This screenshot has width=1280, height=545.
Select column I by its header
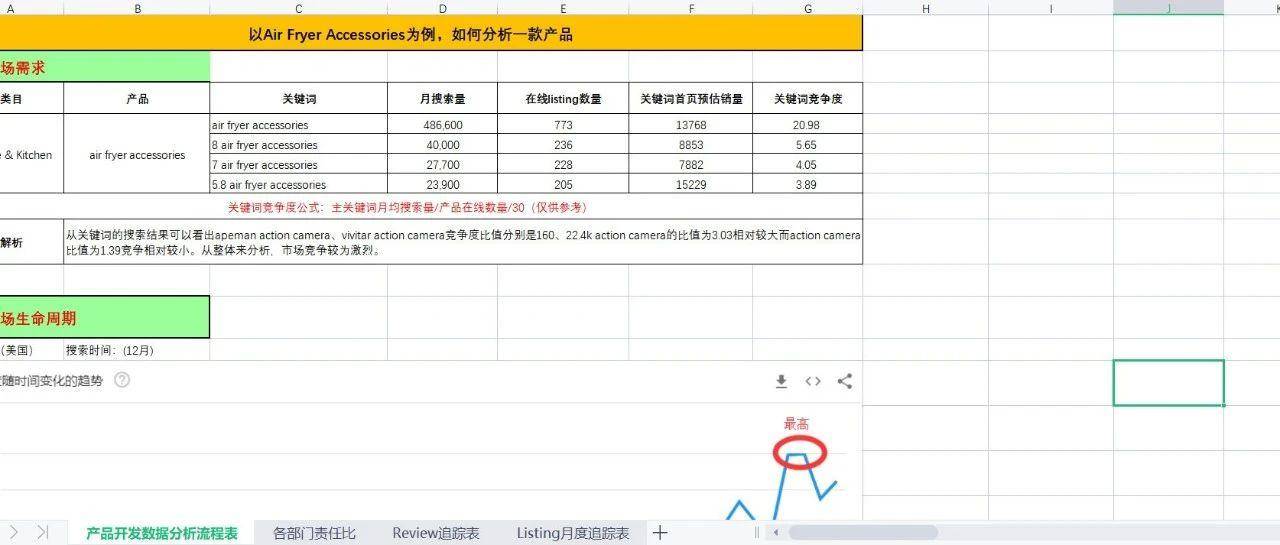[x=1051, y=7]
